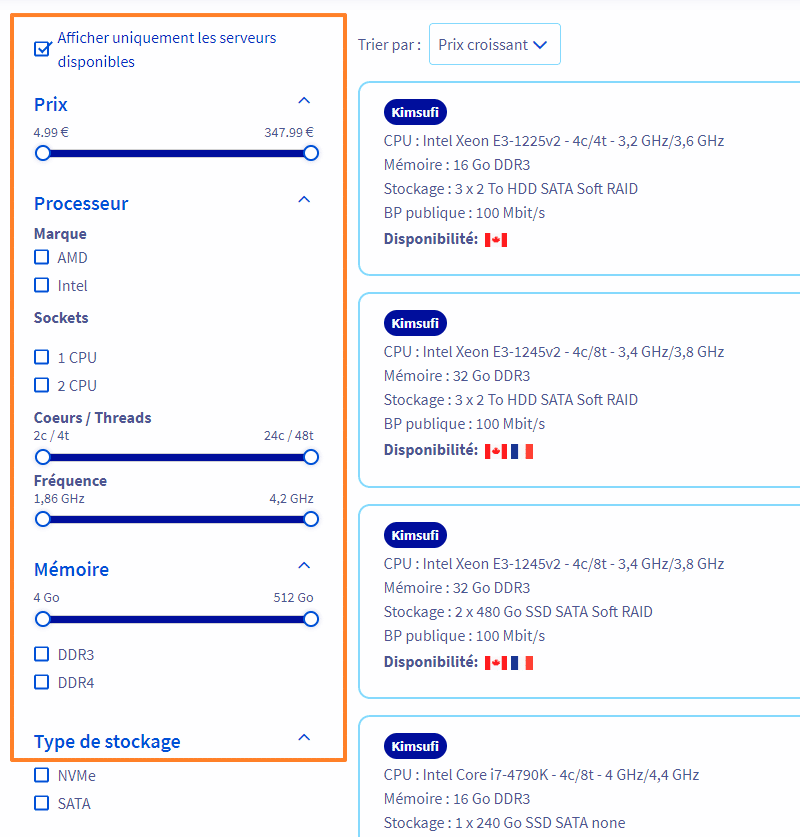Collapse the Prix filter section
This screenshot has height=837, width=800.
tap(305, 101)
